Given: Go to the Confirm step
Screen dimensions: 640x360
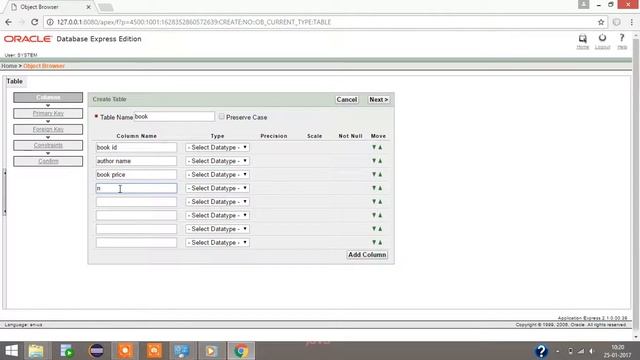Looking at the screenshot, I should [48, 161].
